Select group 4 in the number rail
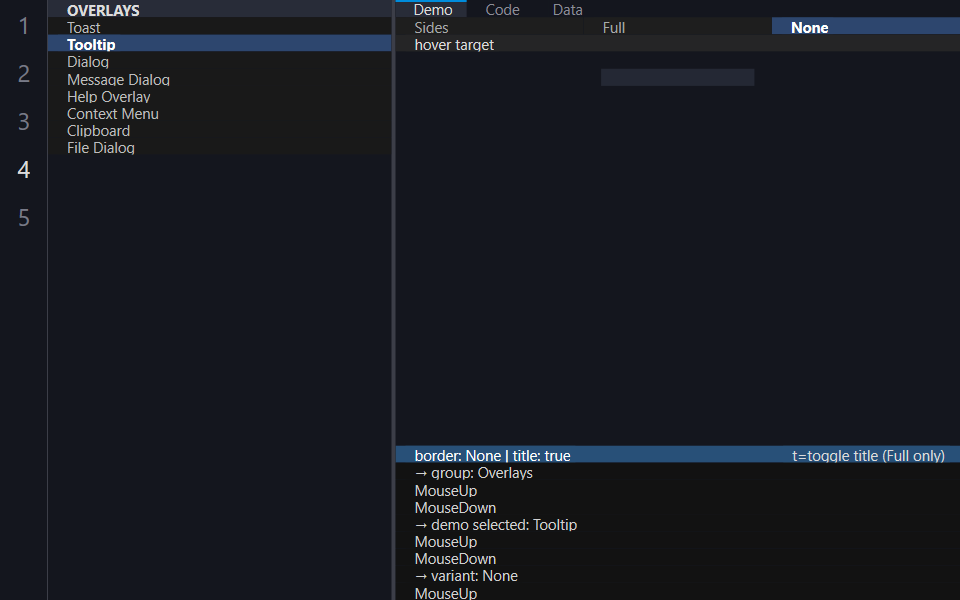The image size is (960, 600). (24, 170)
